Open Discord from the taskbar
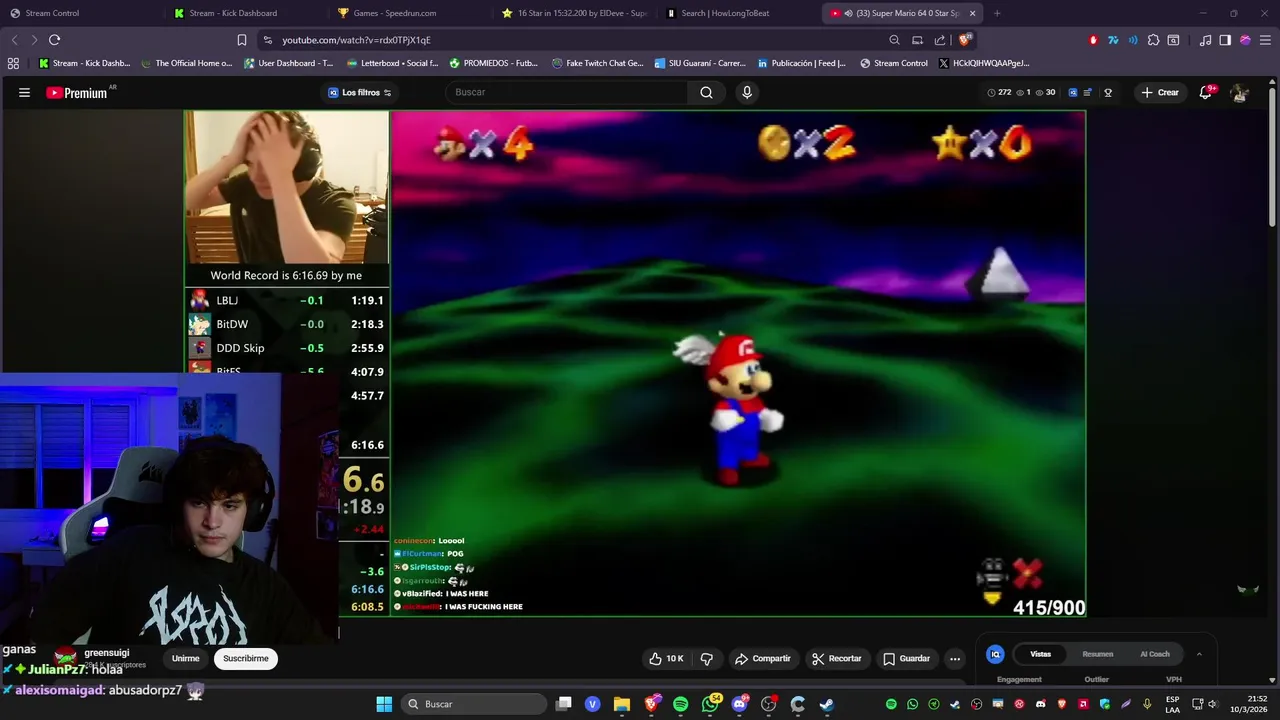The height and width of the screenshot is (720, 1280). [x=739, y=704]
